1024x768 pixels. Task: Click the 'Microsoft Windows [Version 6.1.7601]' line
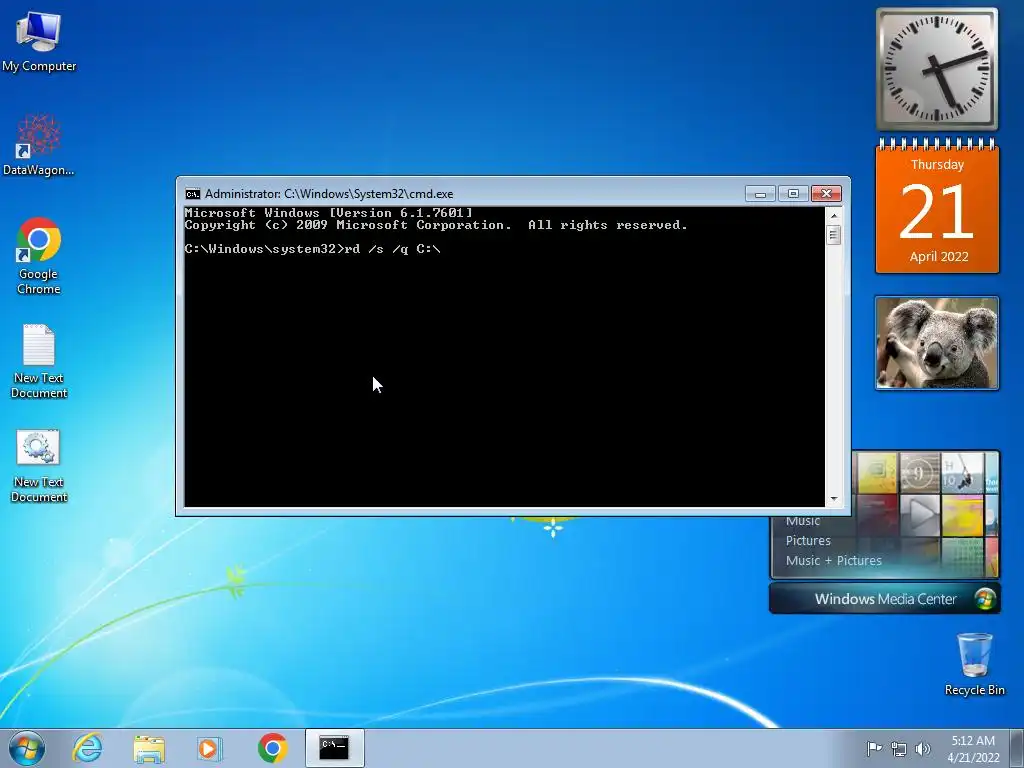(328, 213)
